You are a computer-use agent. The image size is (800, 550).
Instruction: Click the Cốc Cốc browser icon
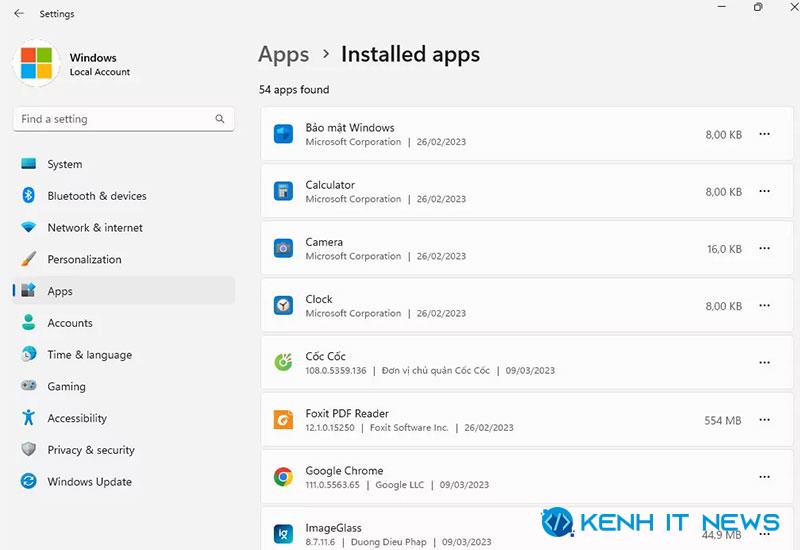pos(283,363)
